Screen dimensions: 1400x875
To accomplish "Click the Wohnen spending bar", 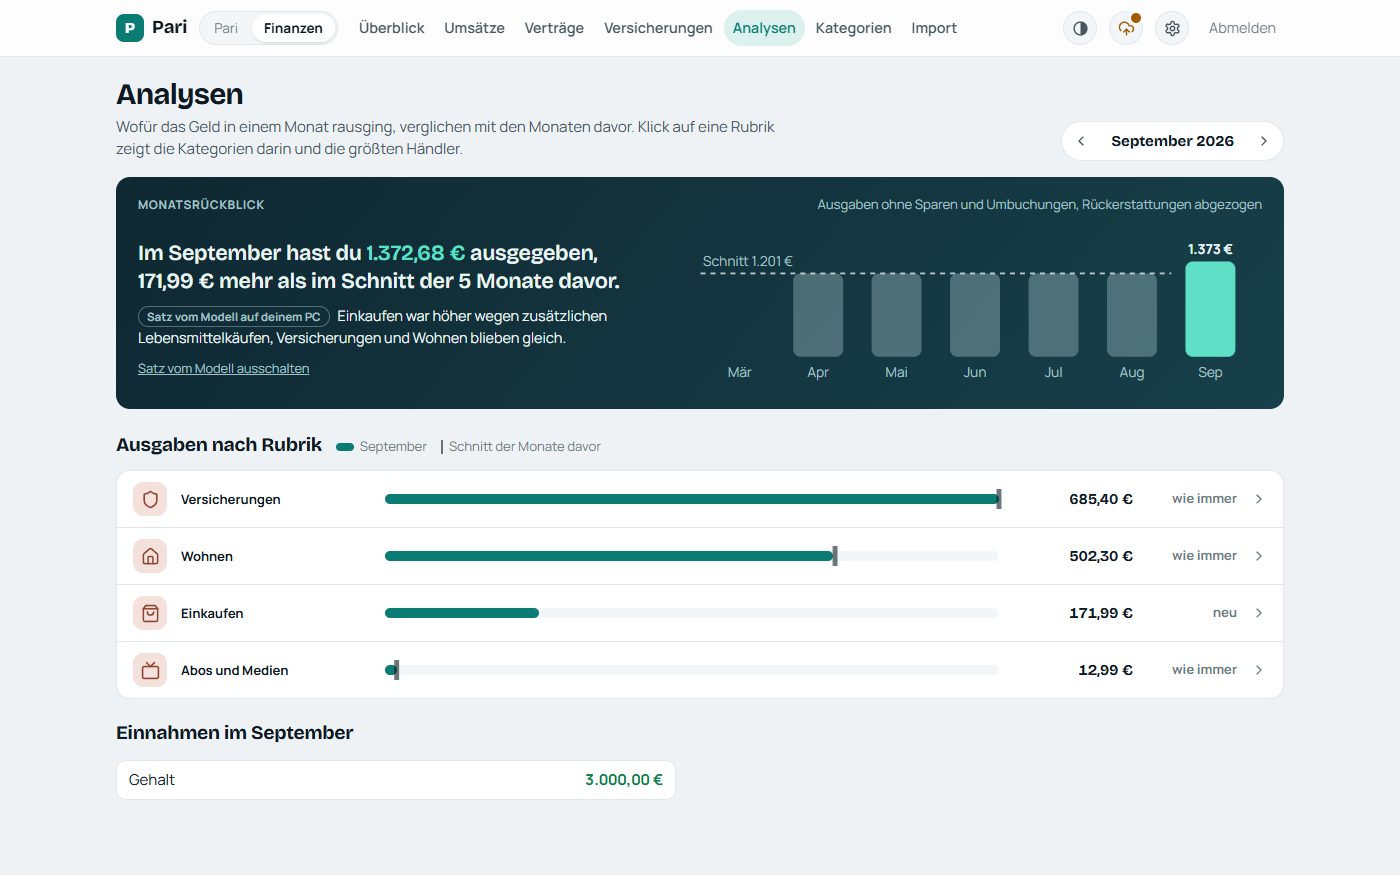I will coord(609,556).
